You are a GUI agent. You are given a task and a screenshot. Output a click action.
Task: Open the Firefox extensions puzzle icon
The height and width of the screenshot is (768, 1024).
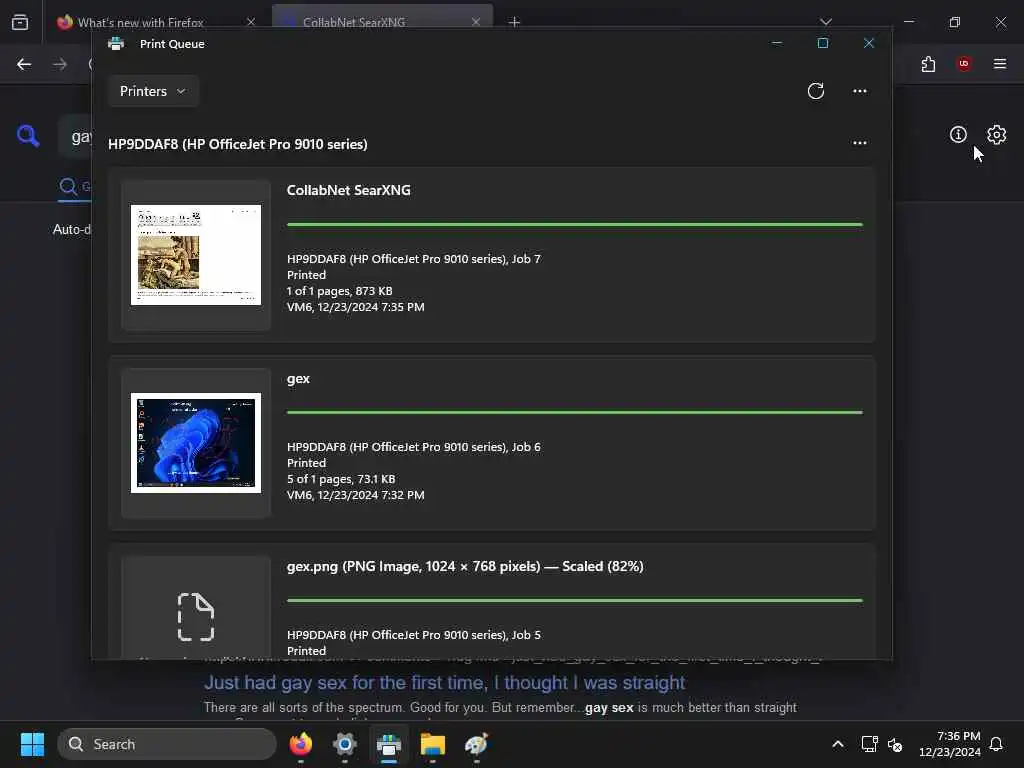click(928, 64)
